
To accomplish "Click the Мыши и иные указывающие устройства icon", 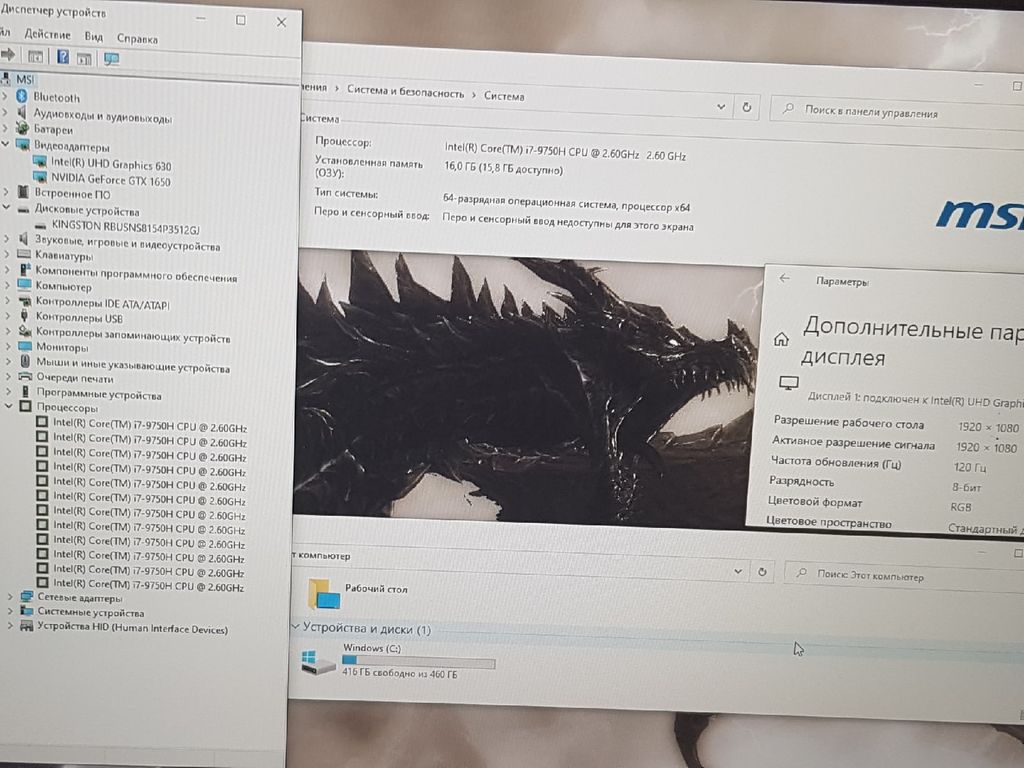I will (25, 361).
